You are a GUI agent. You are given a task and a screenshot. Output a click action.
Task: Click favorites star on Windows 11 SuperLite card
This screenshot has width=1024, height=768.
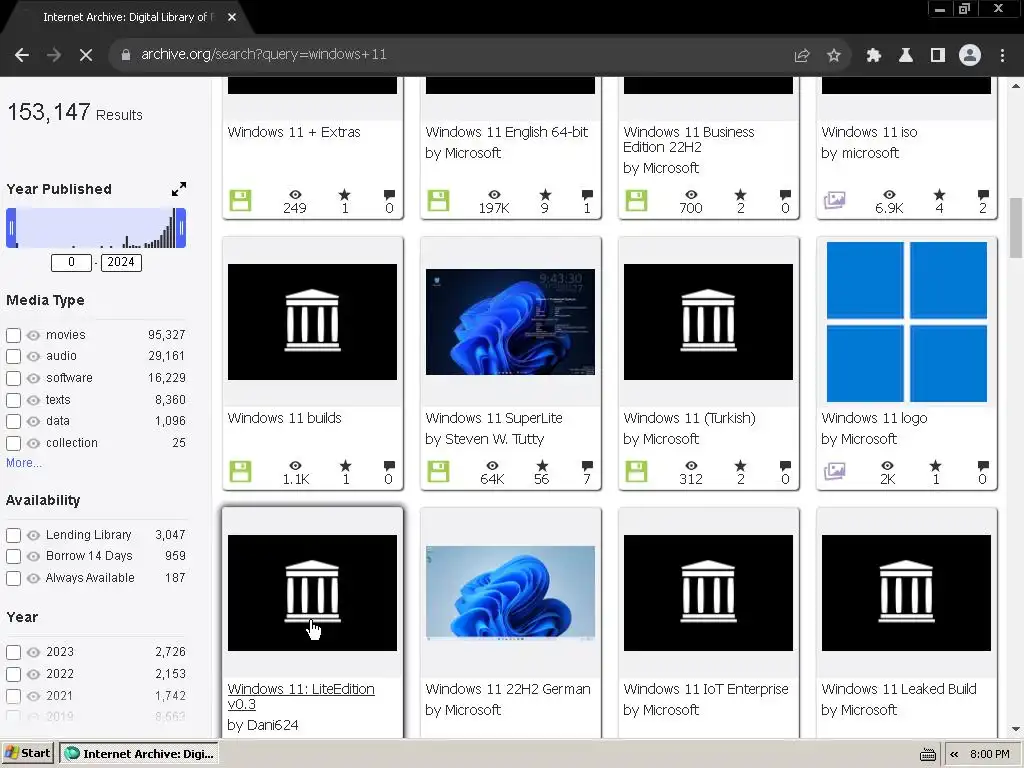(542, 466)
